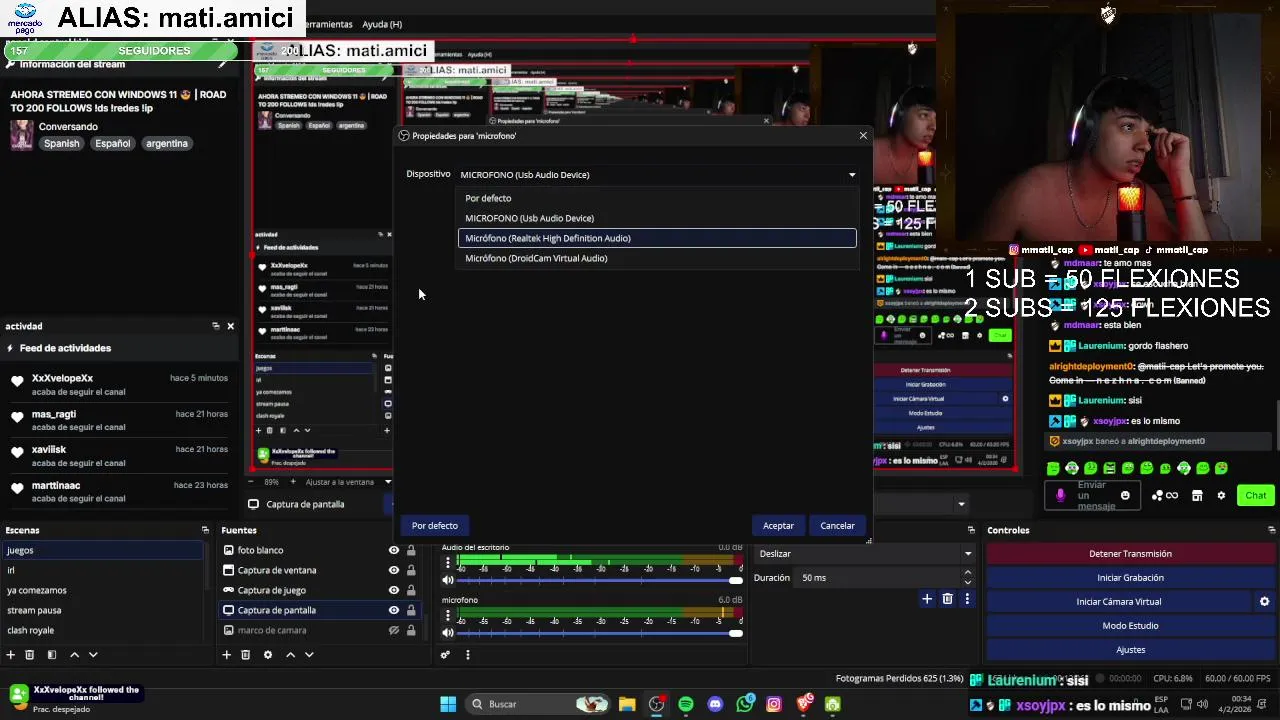The image size is (1280, 720).
Task: Show the marco de camara source
Action: 394,630
